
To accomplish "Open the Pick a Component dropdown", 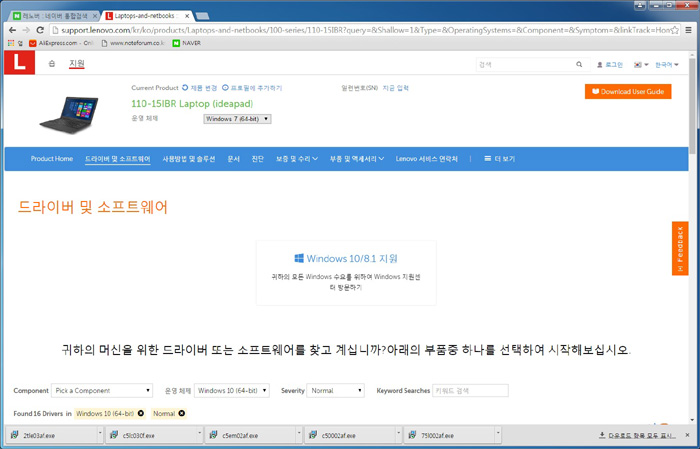I will [102, 391].
